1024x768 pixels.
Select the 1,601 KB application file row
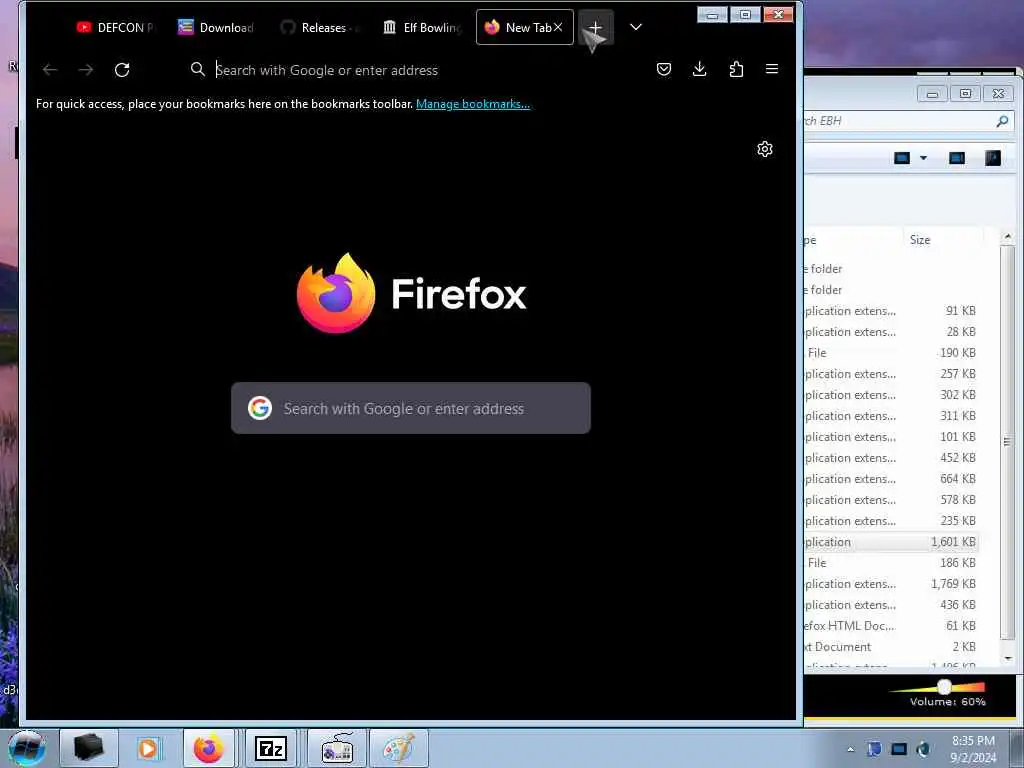pyautogui.click(x=891, y=541)
